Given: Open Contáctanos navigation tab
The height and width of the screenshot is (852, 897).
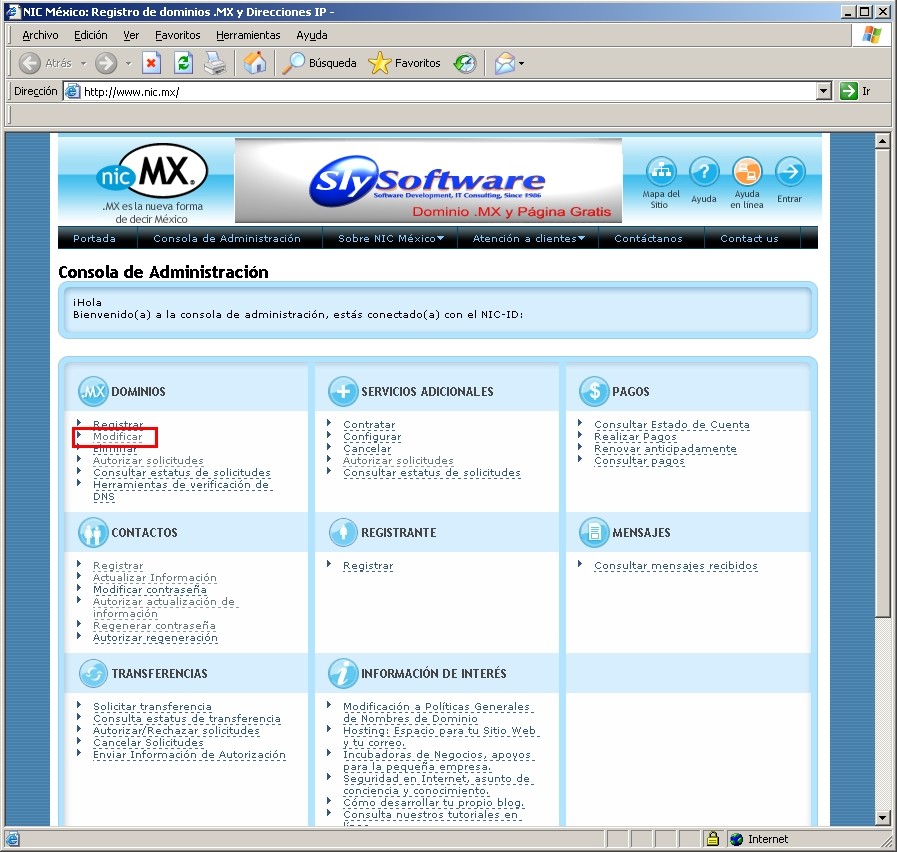Looking at the screenshot, I should coord(648,238).
